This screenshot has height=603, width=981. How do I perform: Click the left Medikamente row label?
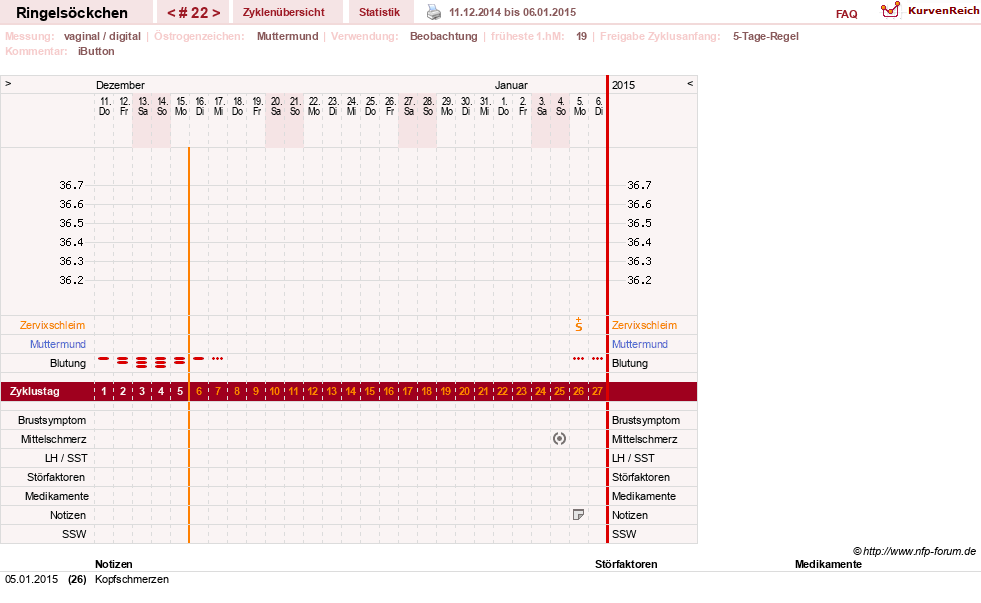point(57,496)
